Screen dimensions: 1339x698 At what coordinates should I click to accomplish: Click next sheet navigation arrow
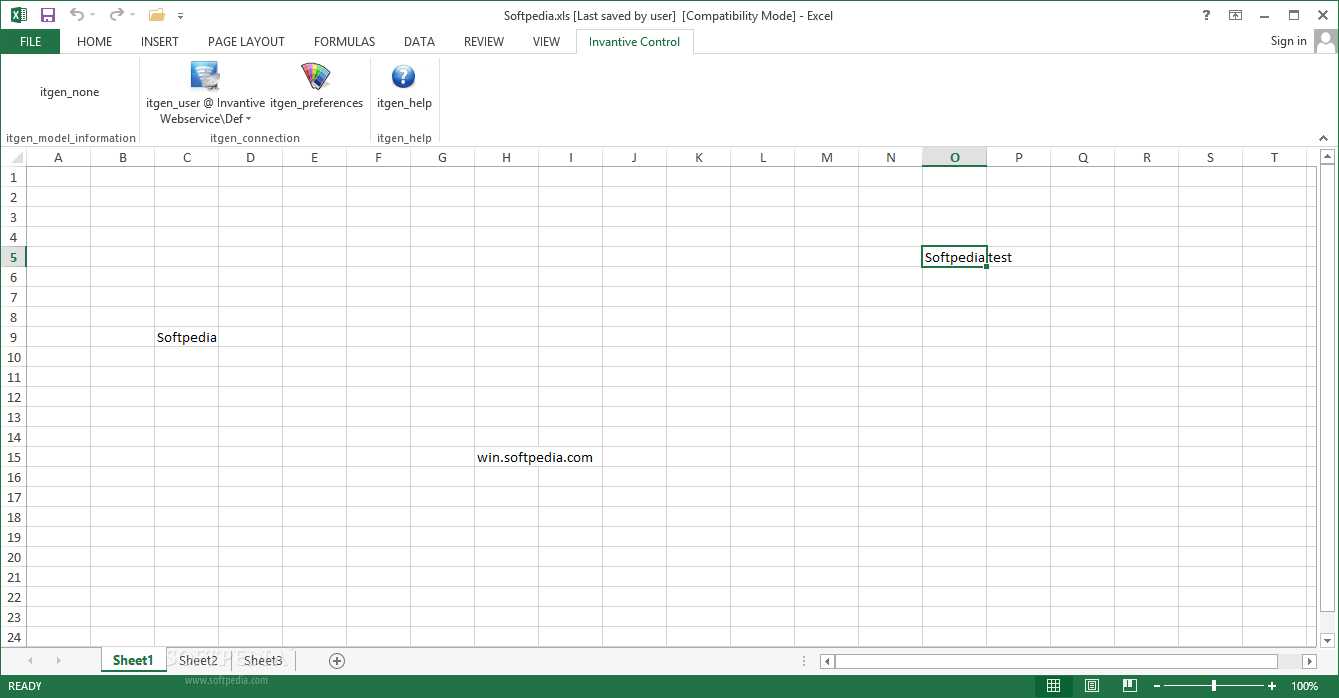(58, 660)
